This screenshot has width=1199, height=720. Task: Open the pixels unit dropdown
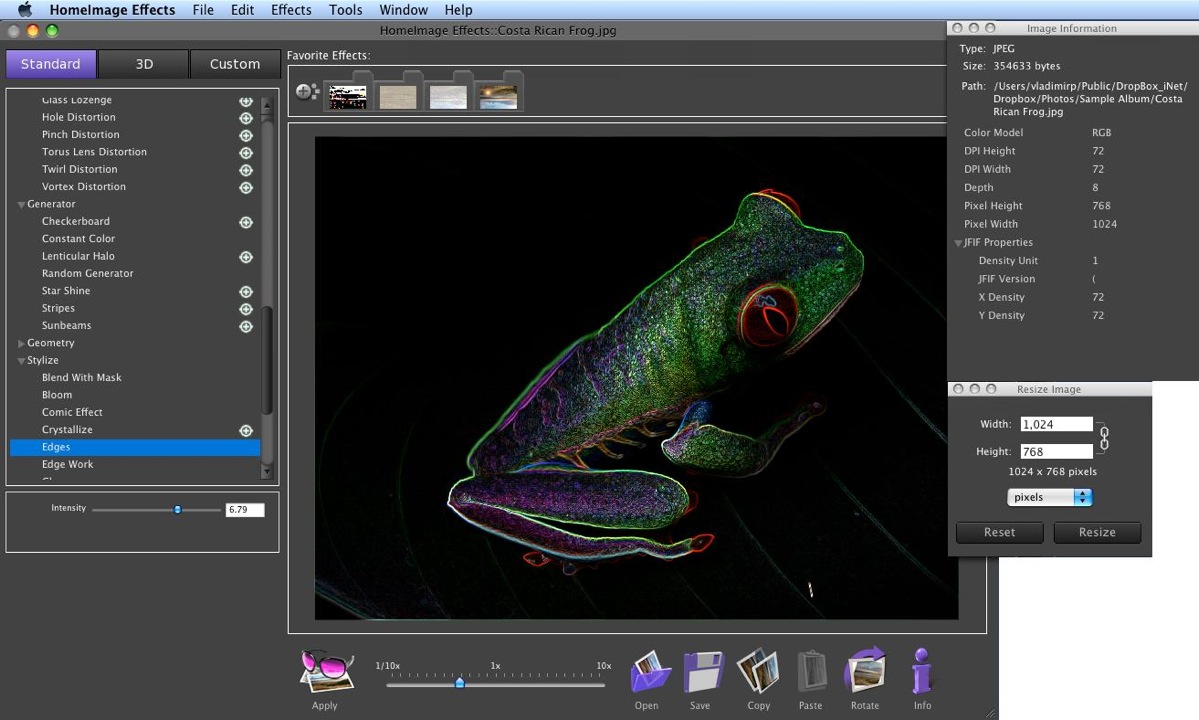[x=1049, y=497]
